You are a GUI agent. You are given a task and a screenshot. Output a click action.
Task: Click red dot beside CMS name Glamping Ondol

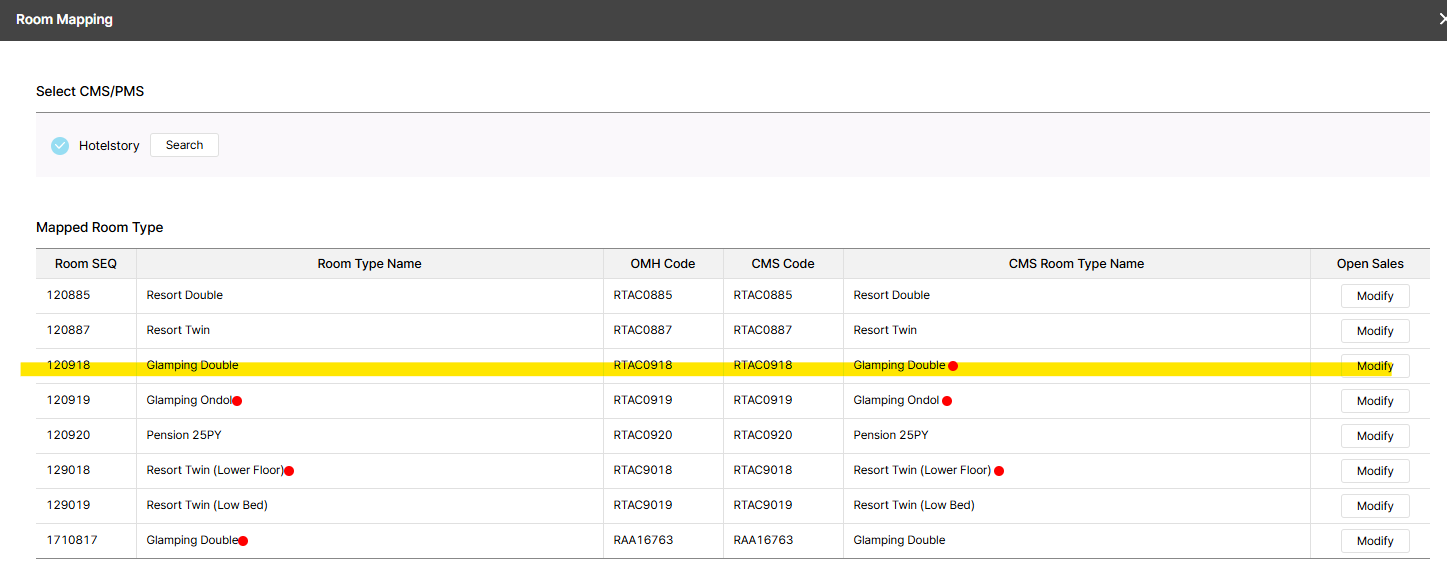pyautogui.click(x=947, y=401)
